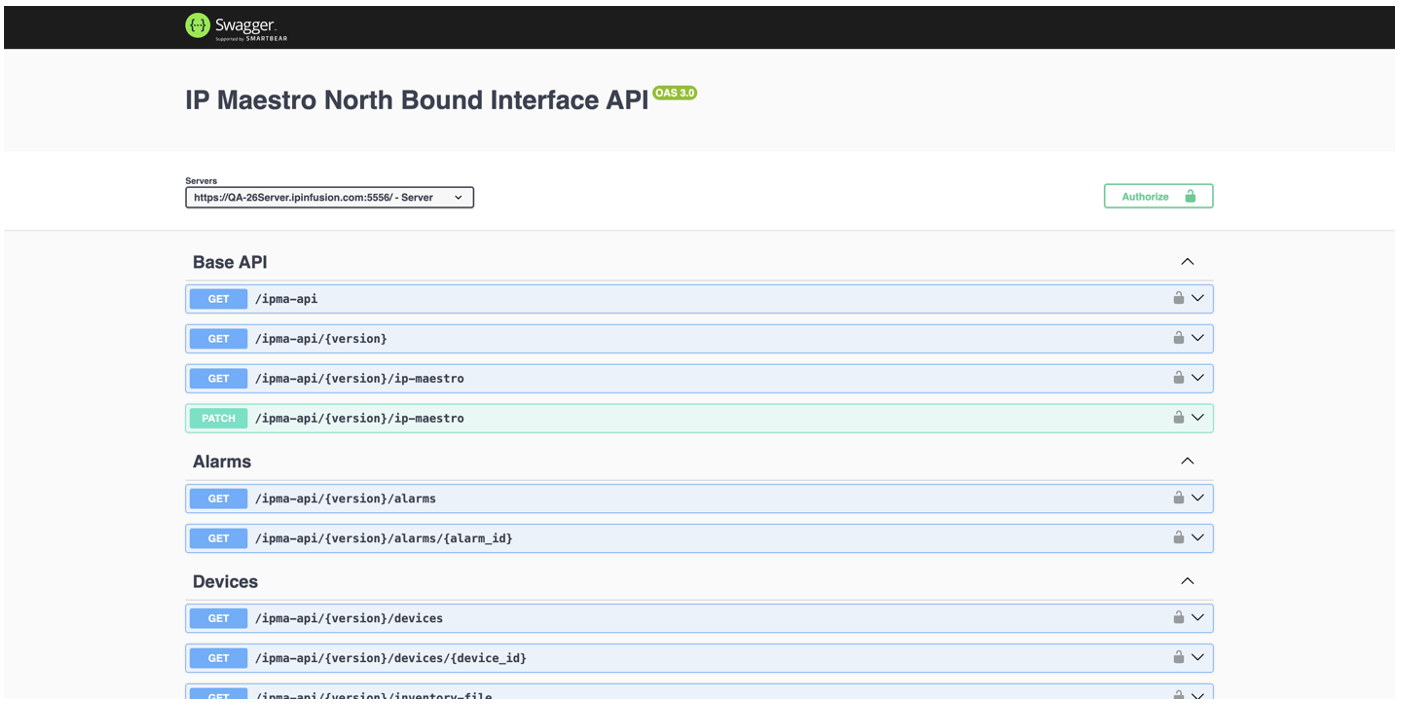Click the /ipma-api/{version} endpoint path text
Screen dimensions: 1408x726
coord(321,338)
